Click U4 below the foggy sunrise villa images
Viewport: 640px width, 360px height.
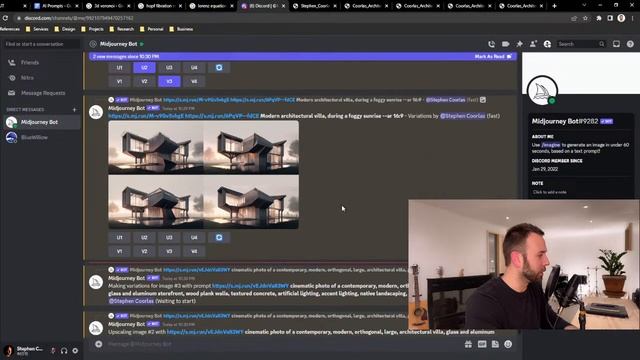tap(194, 238)
